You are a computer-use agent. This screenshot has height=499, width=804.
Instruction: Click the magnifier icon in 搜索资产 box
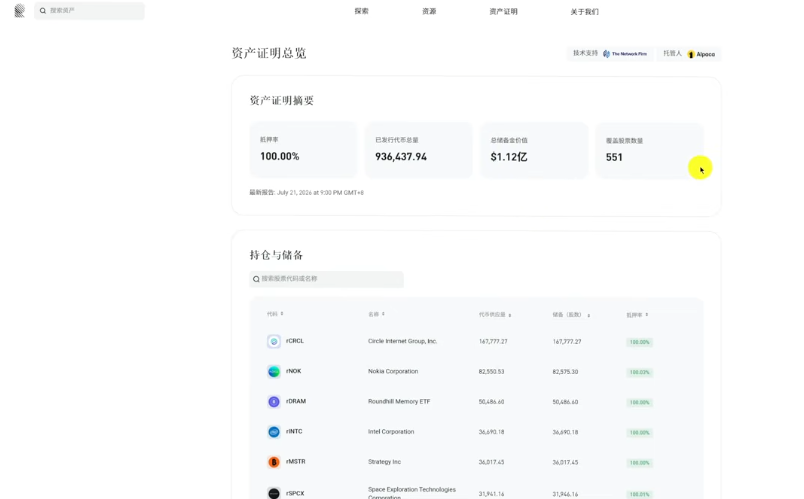click(43, 11)
